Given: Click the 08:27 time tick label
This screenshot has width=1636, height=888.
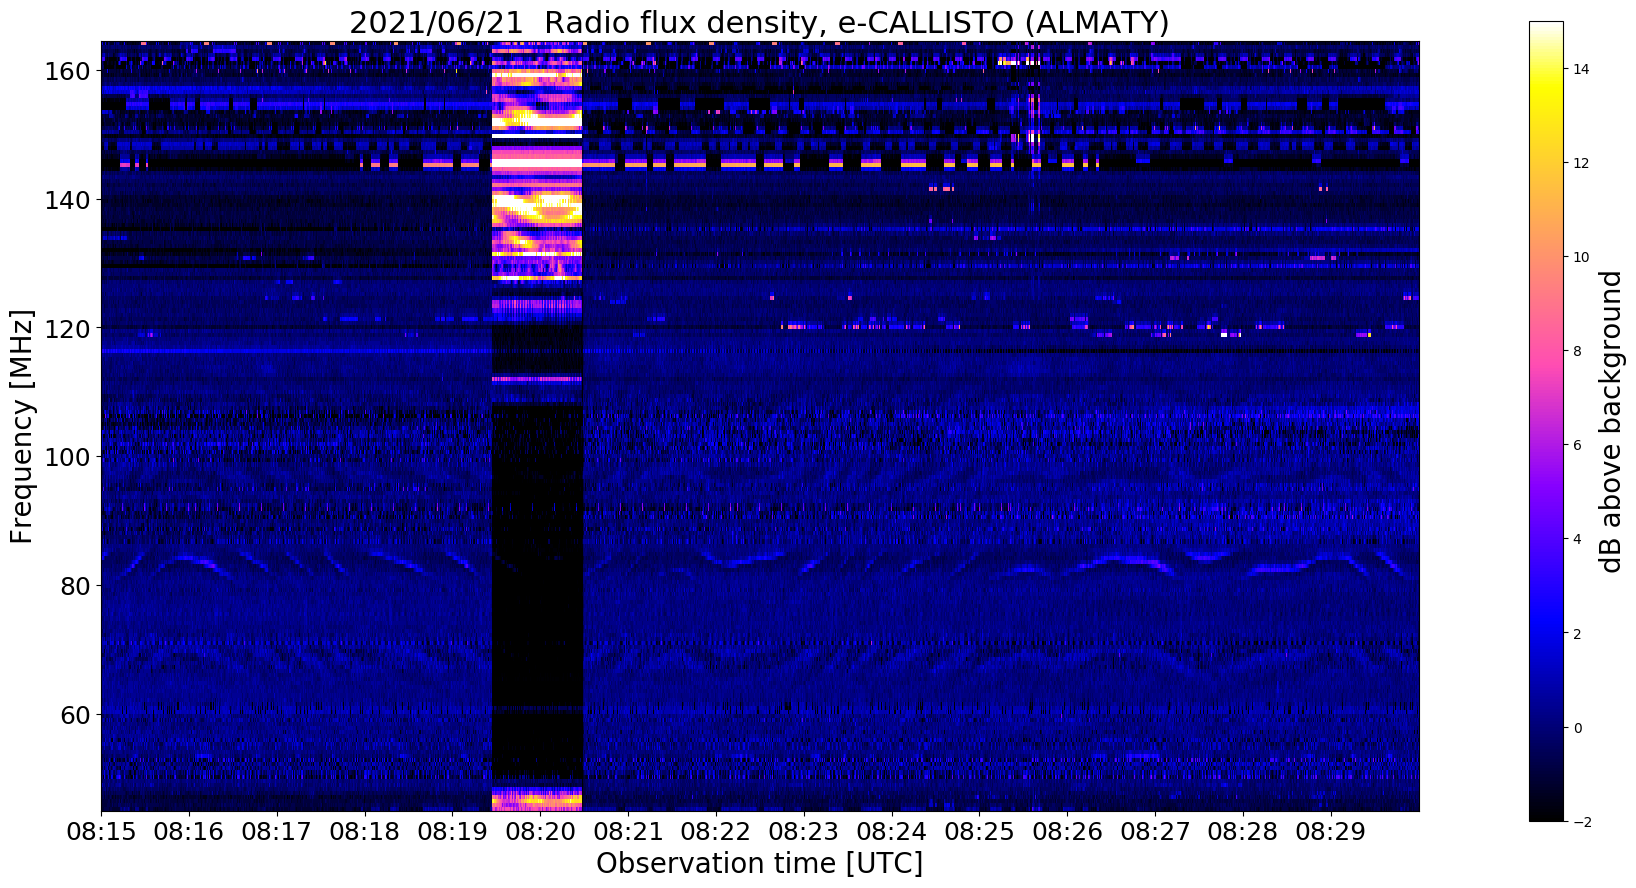Looking at the screenshot, I should (x=1155, y=831).
